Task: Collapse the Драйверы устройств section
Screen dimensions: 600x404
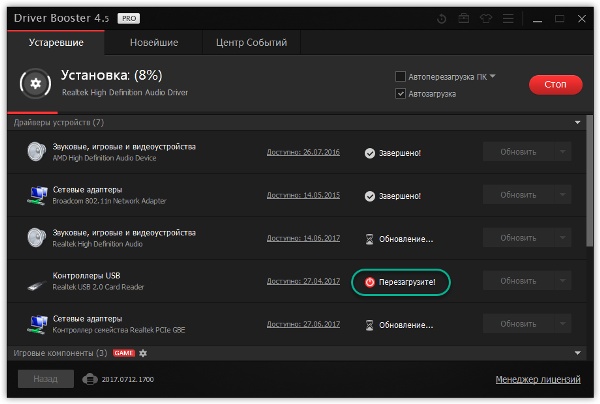Action: coord(577,122)
